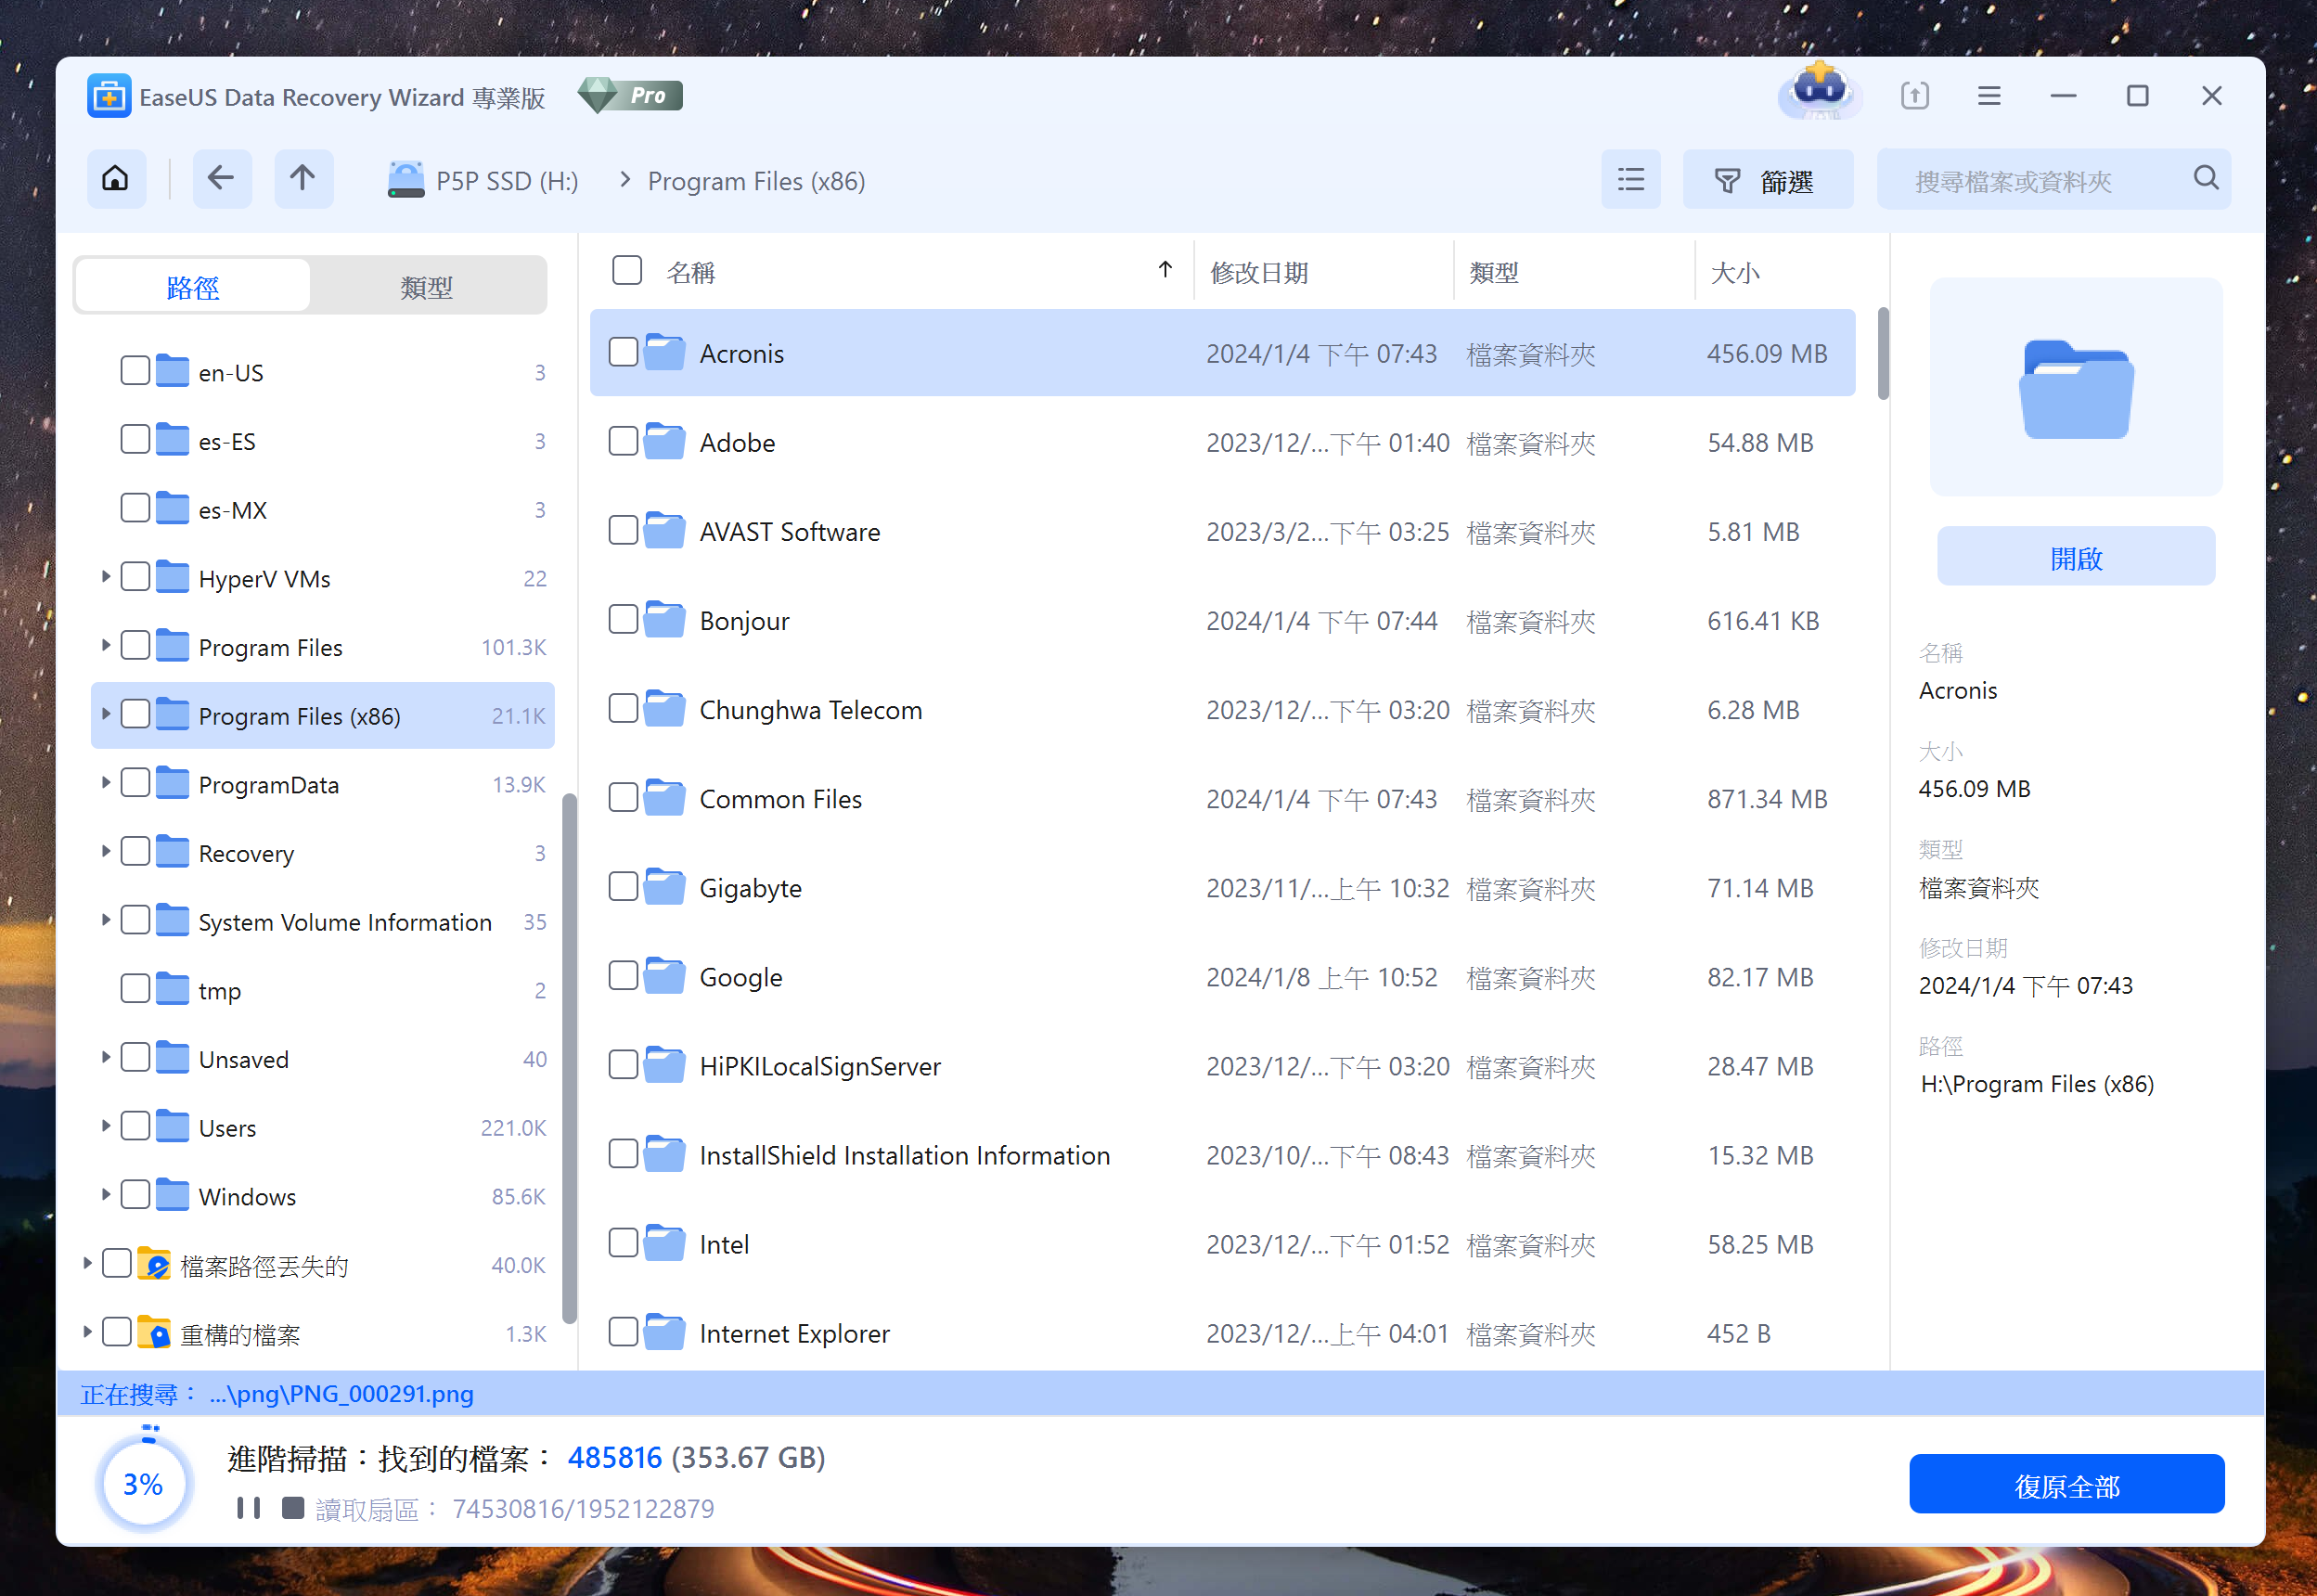
Task: Click the search magnifier icon
Action: tap(2205, 180)
